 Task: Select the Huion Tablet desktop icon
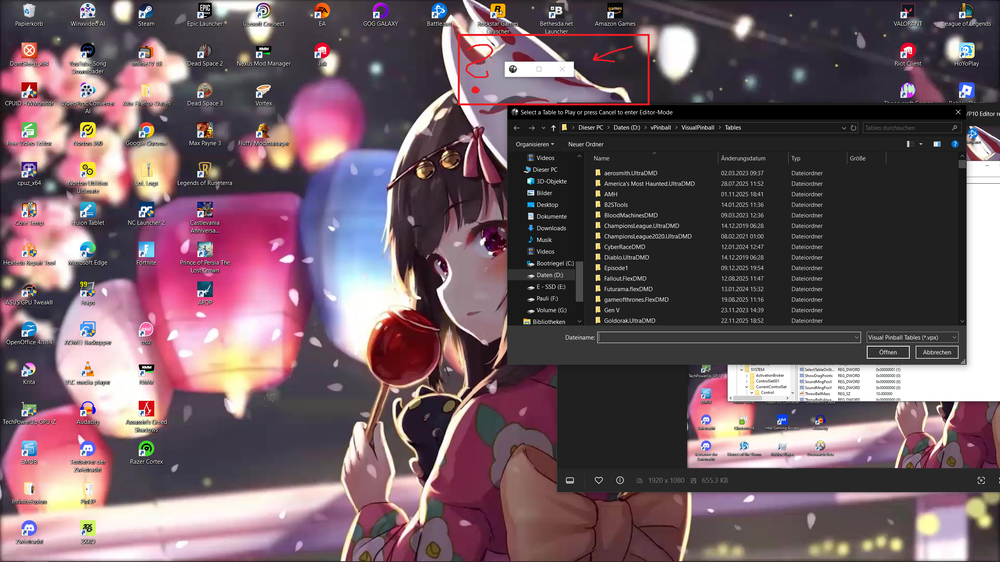pos(87,214)
